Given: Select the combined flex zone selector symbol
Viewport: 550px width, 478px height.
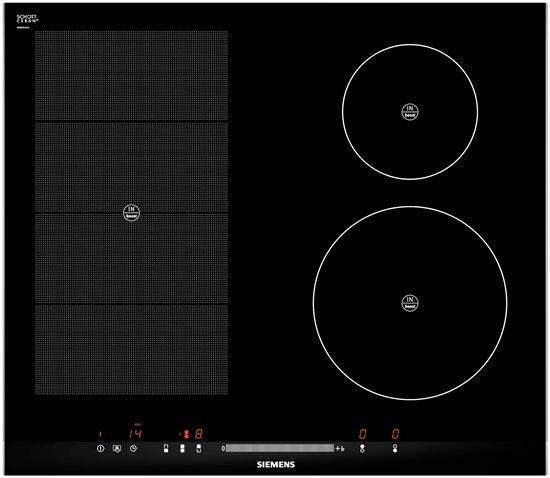Looking at the screenshot, I should click(x=182, y=448).
